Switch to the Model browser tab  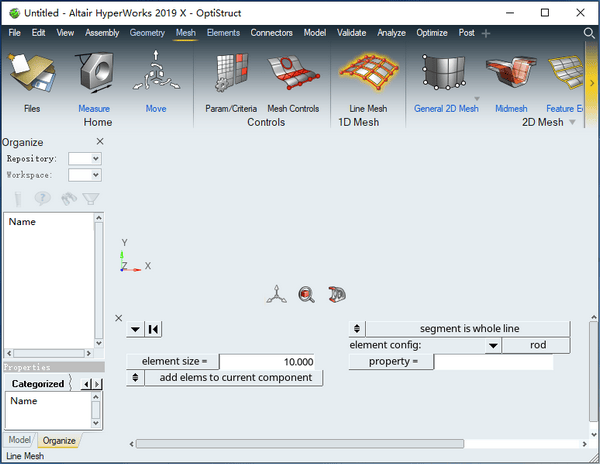point(19,440)
